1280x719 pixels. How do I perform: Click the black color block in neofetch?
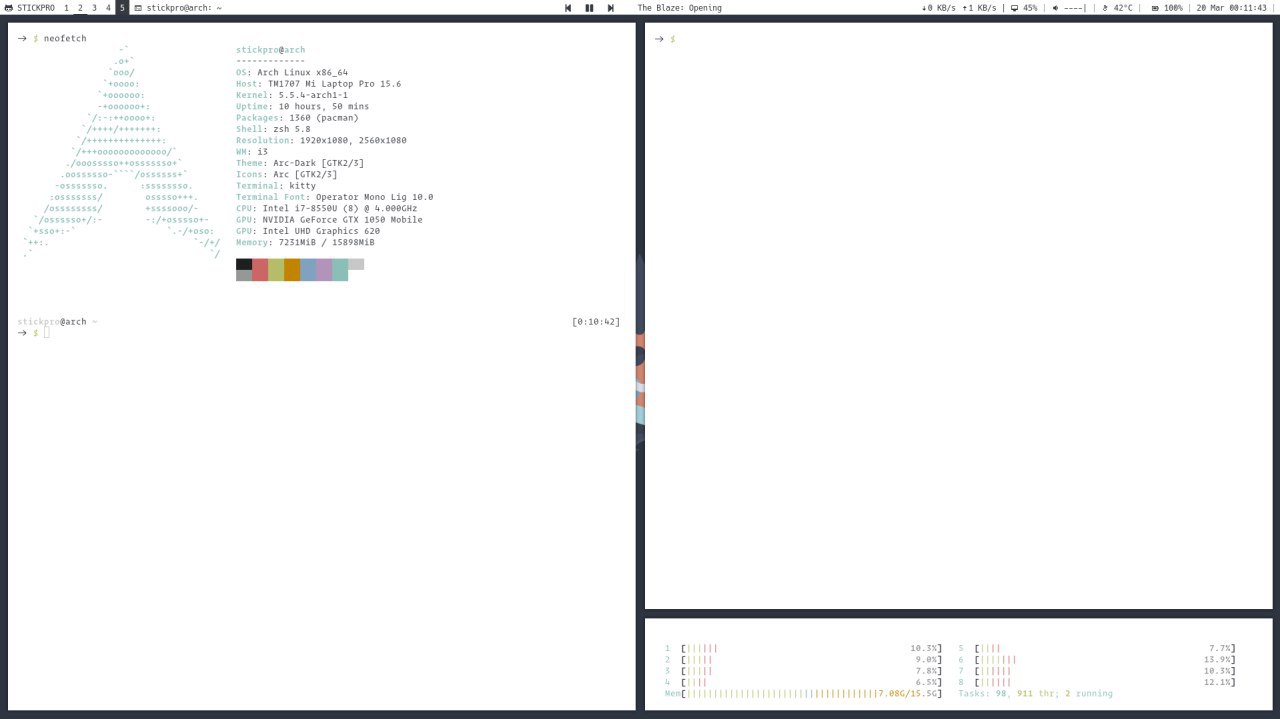tap(244, 264)
